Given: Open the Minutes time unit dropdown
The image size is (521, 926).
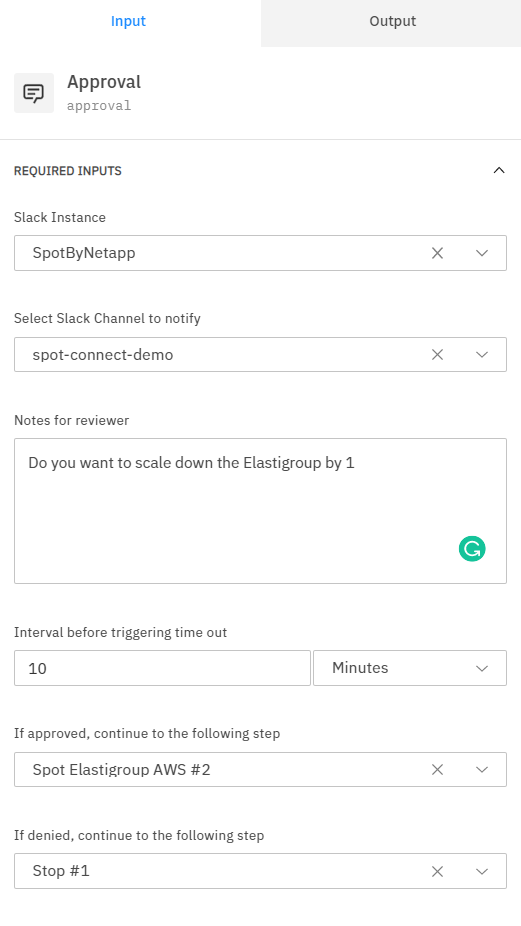Looking at the screenshot, I should pos(410,668).
